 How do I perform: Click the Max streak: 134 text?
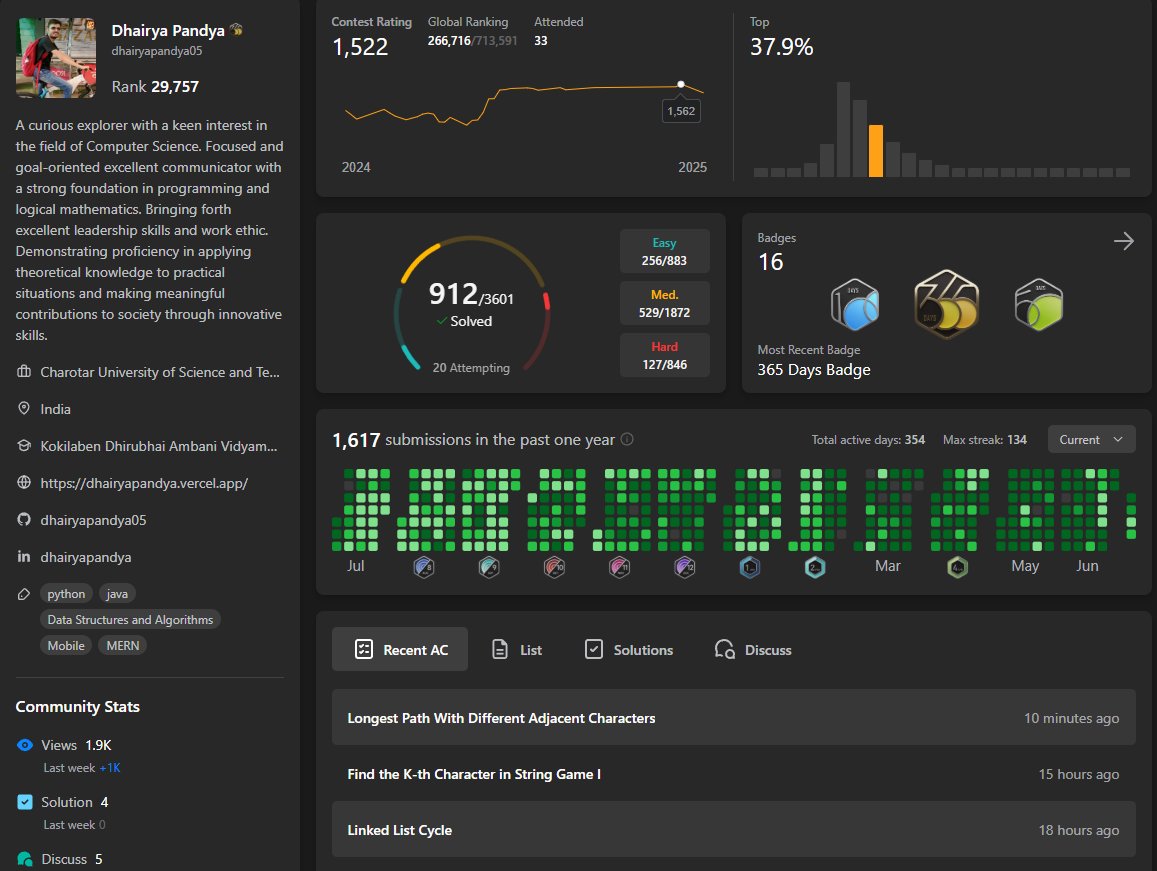pos(984,439)
